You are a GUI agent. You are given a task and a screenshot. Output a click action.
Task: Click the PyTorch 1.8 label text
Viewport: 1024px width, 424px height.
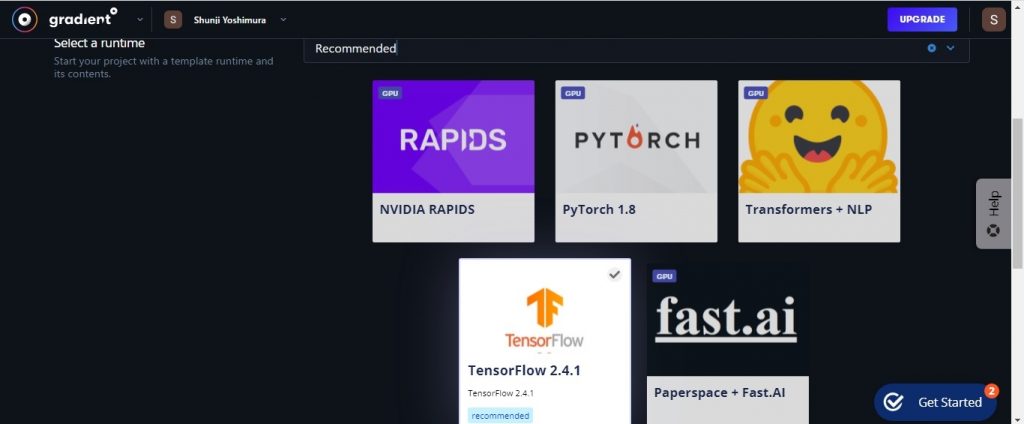[x=599, y=210]
